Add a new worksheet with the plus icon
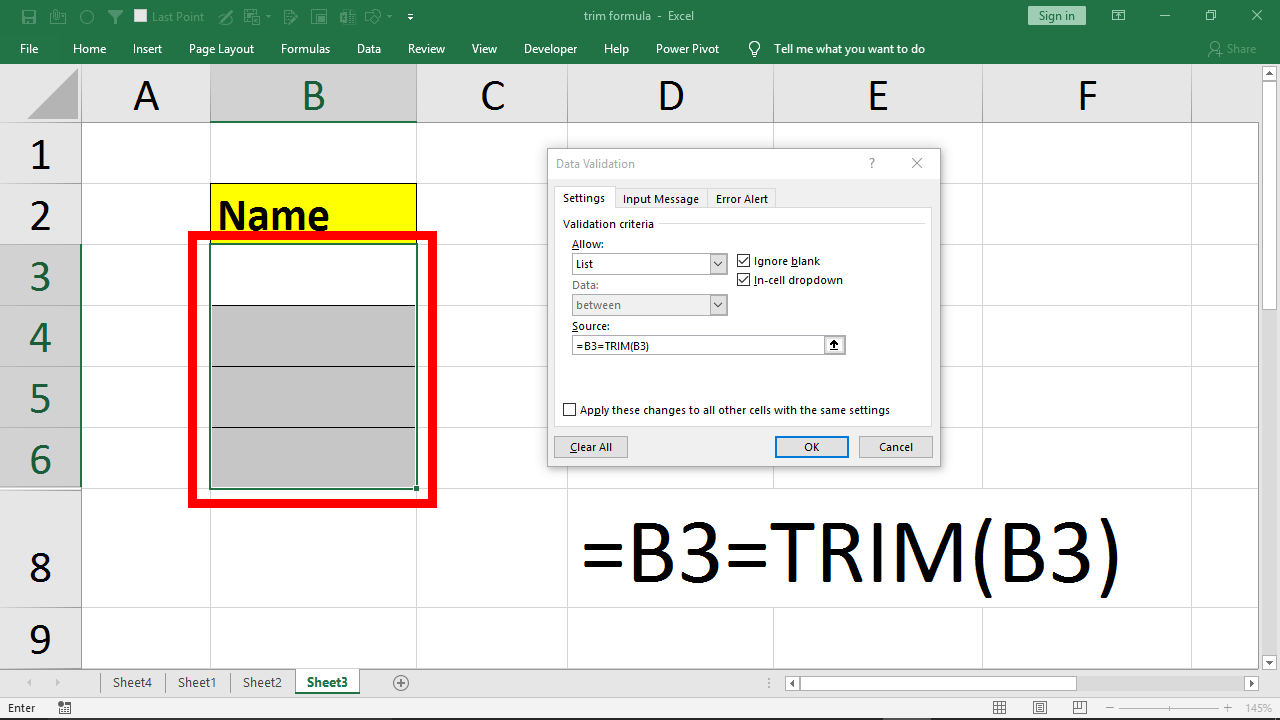1280x720 pixels. [401, 682]
